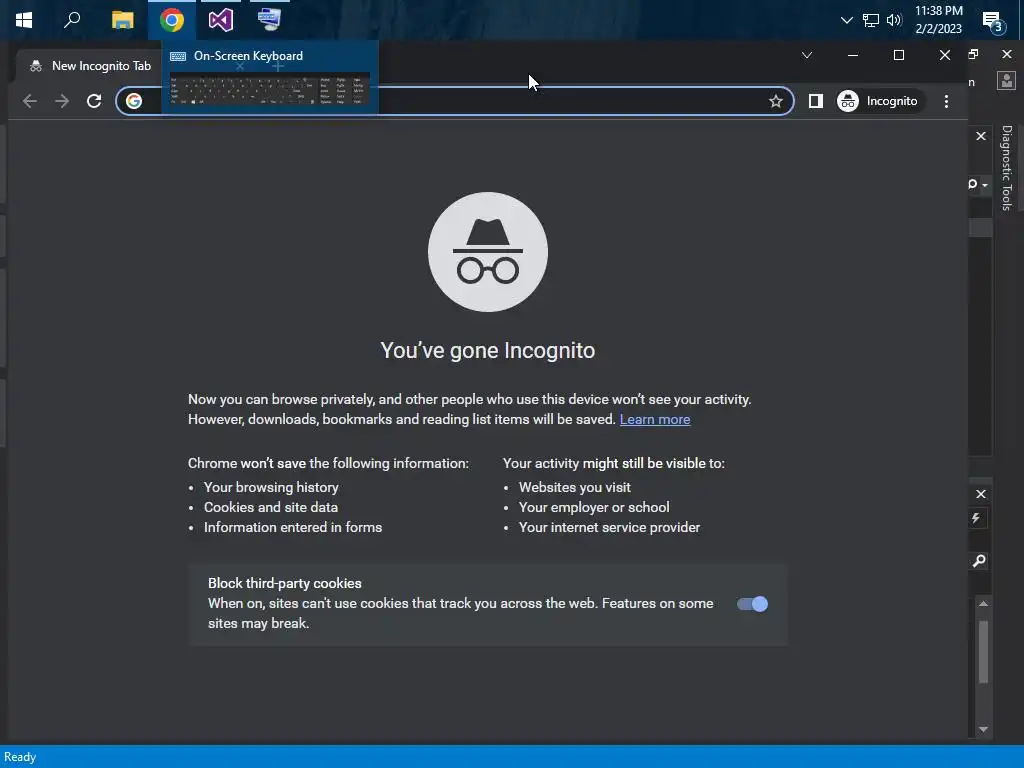Click Visual Studio account icon
Viewport: 1024px width, 768px height.
1006,81
